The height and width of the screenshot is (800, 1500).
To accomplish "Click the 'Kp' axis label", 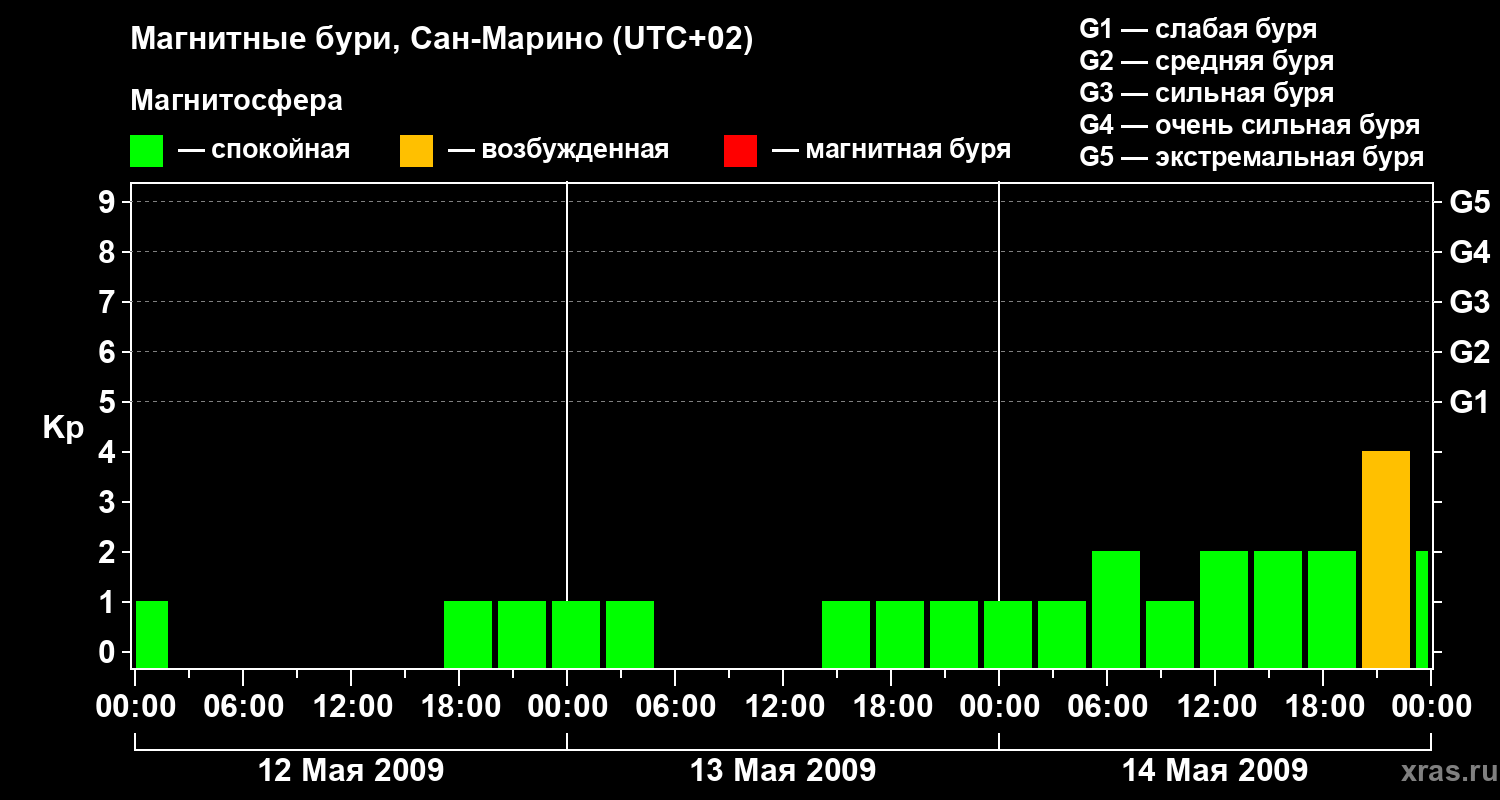I will (63, 428).
